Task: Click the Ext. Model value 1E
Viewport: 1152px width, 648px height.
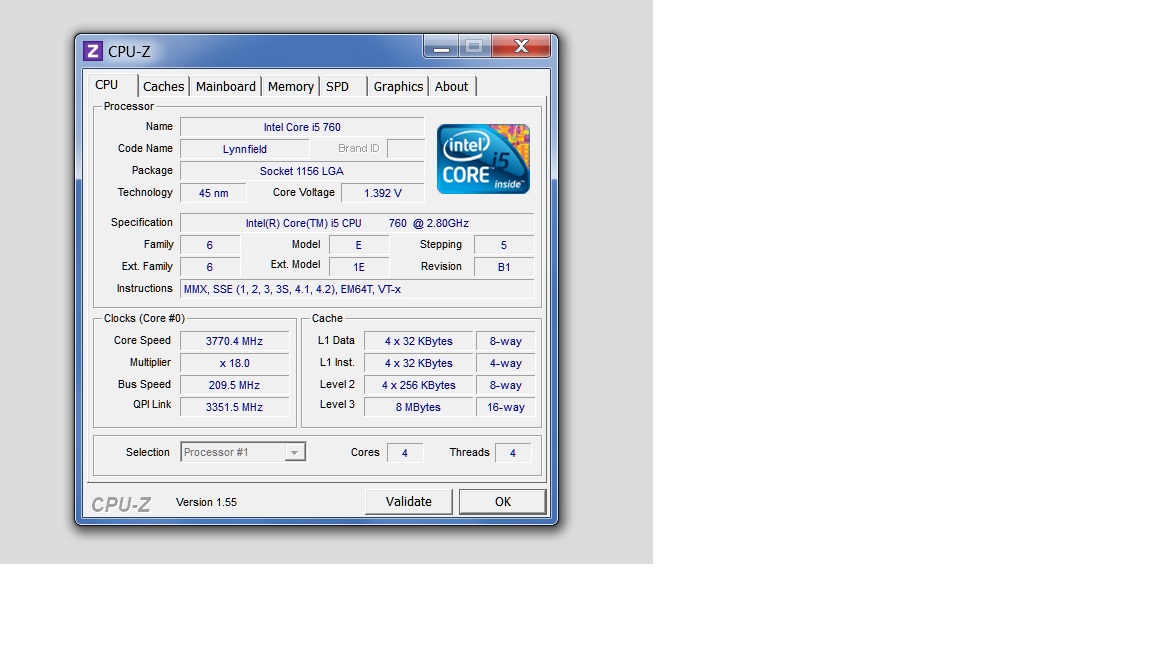Action: tap(359, 267)
